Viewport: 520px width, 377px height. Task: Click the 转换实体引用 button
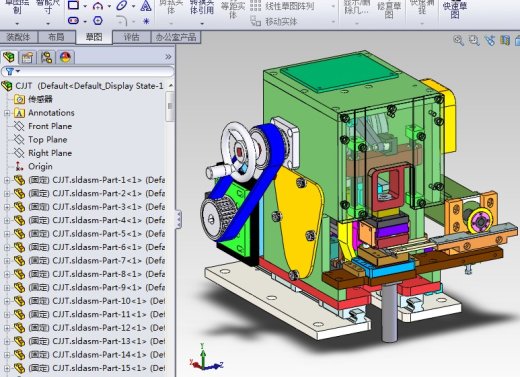tap(202, 8)
